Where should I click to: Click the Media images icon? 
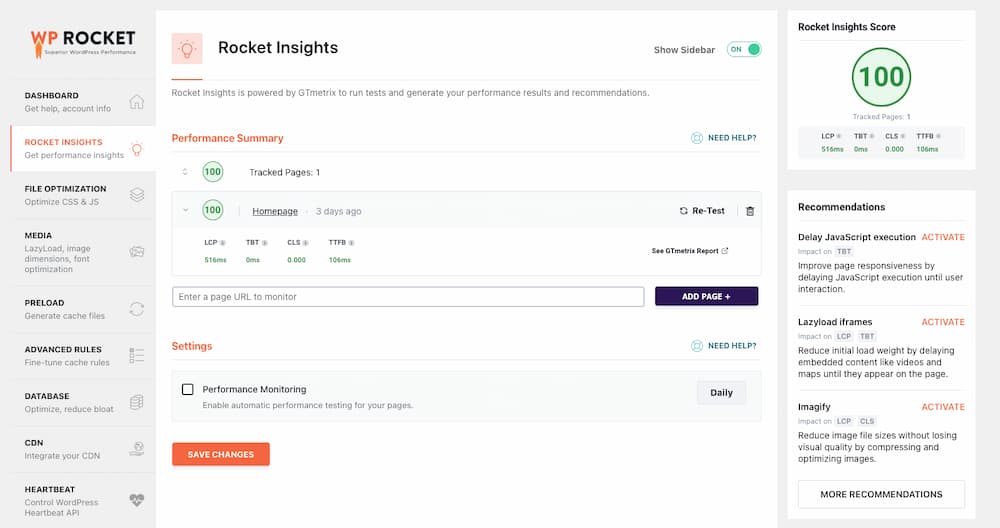click(x=136, y=251)
